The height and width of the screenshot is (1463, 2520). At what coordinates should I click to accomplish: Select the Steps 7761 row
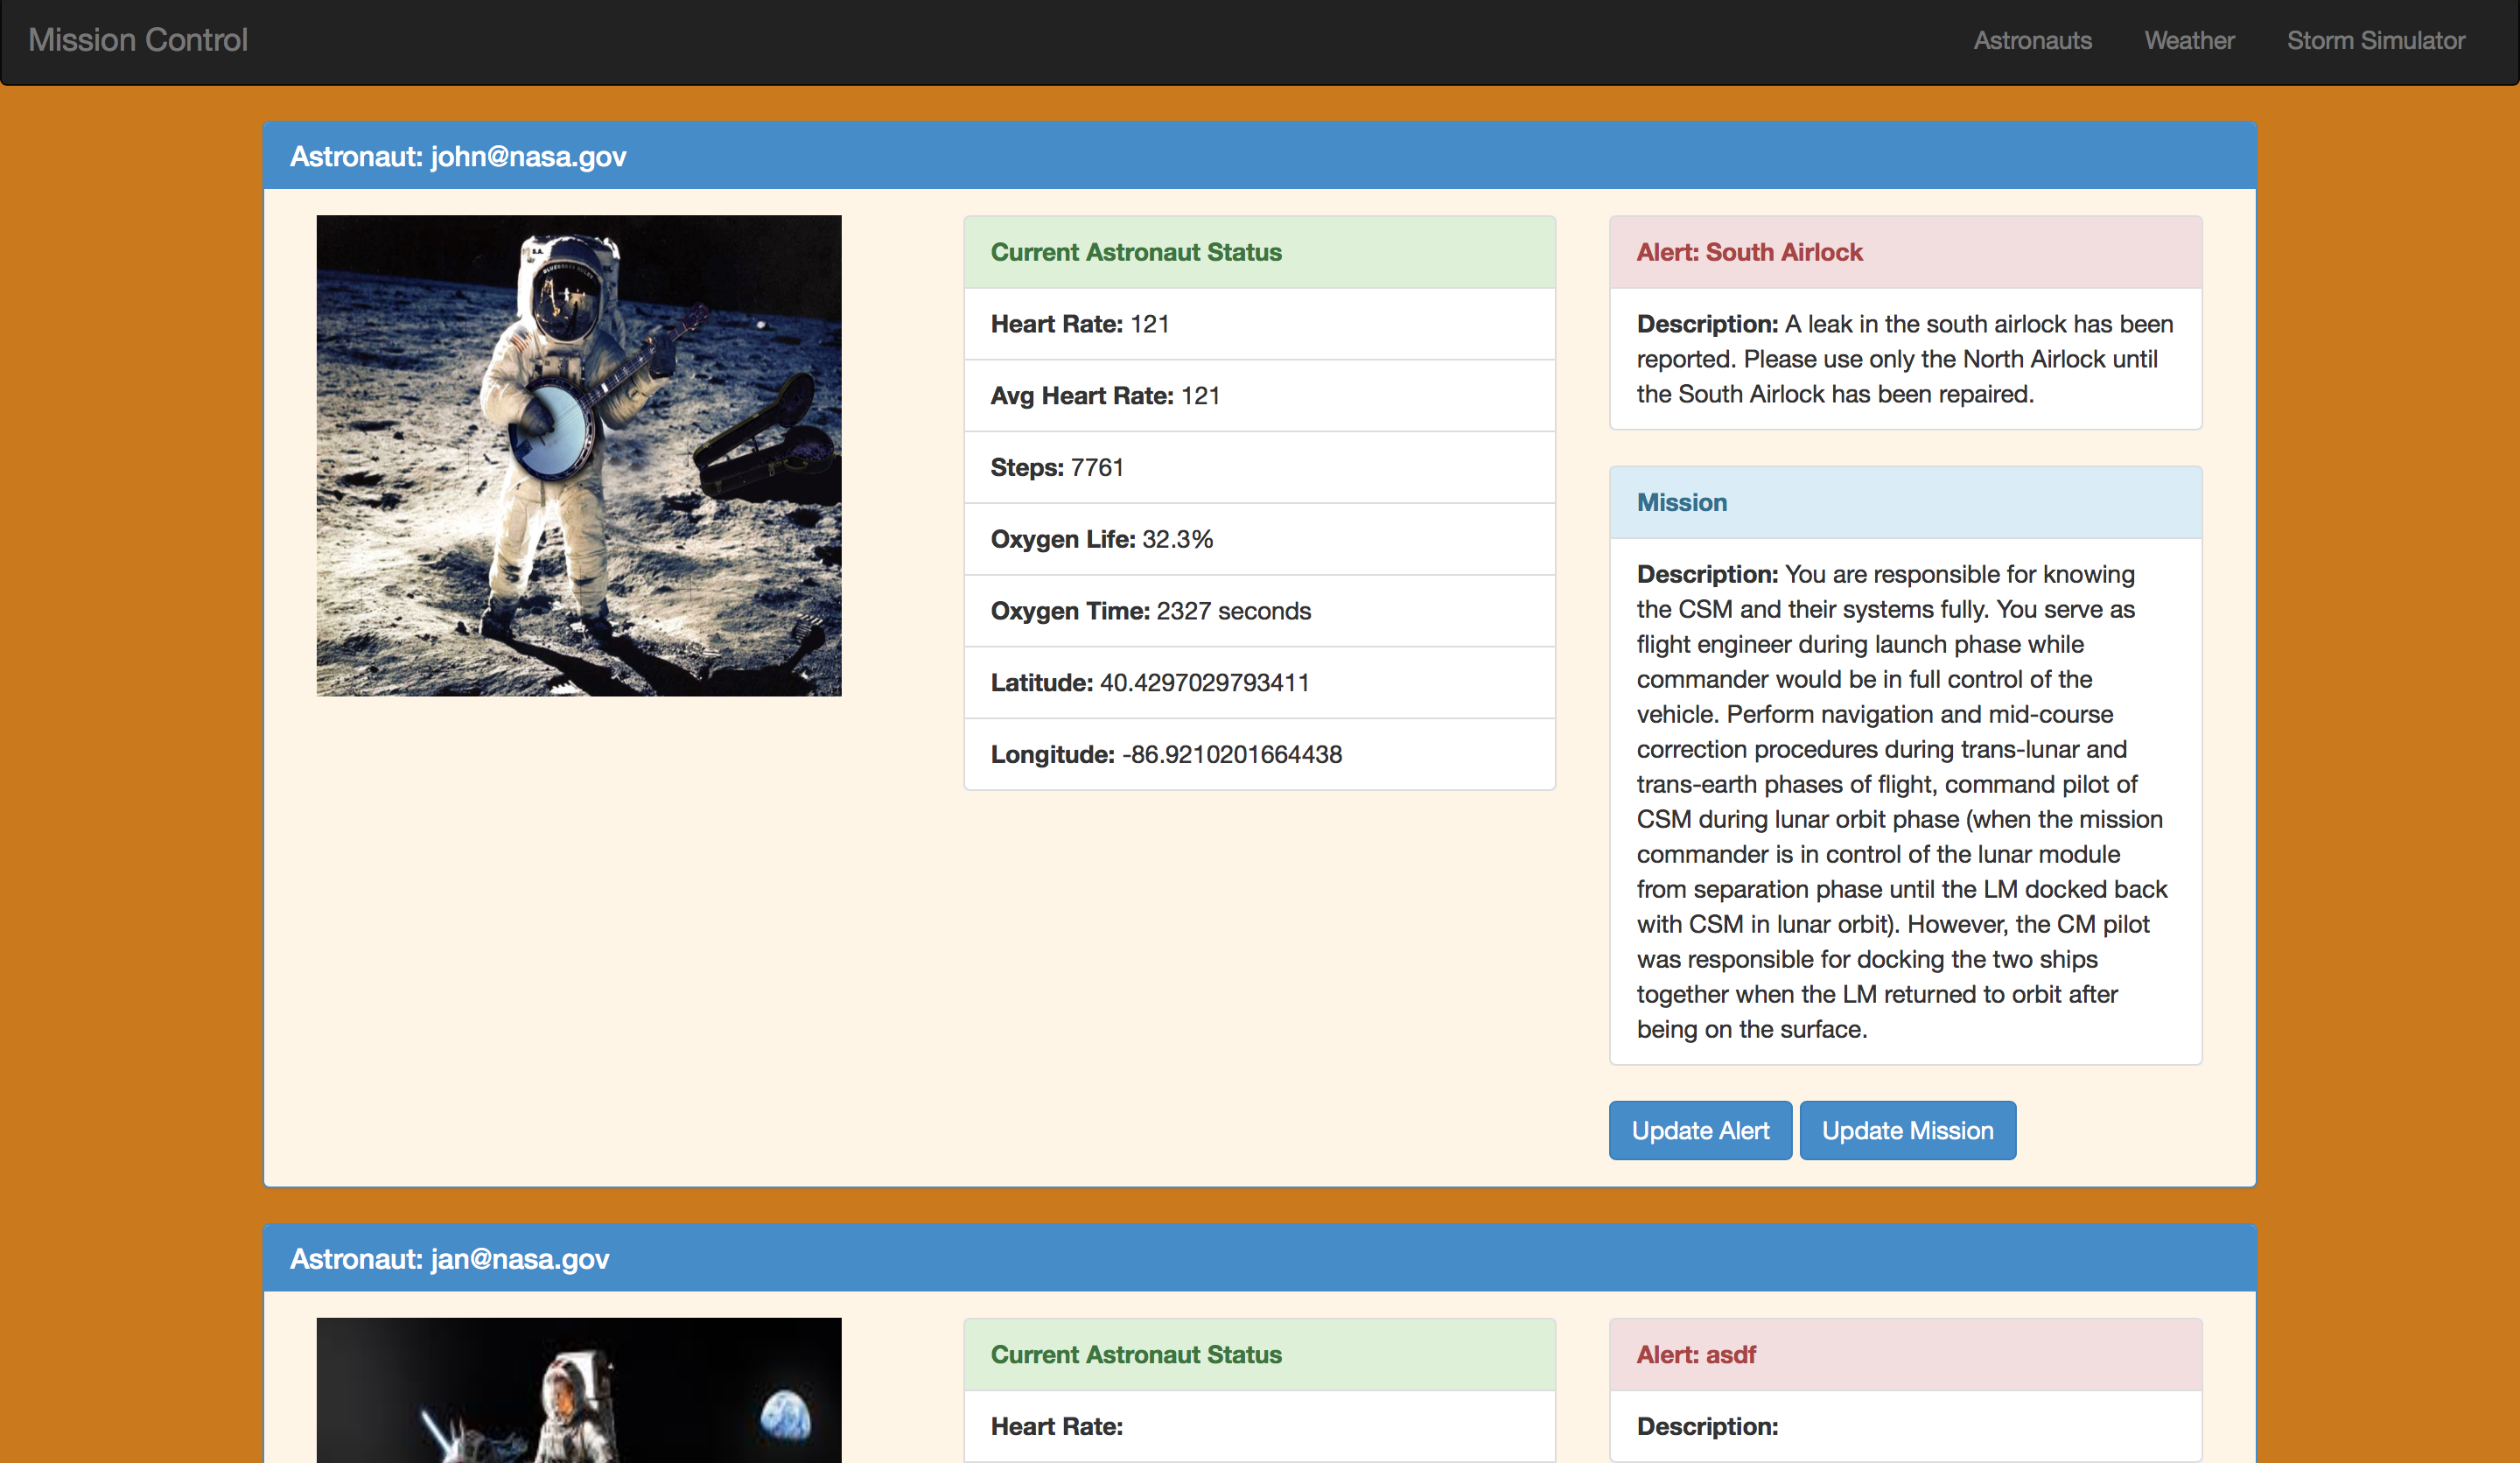click(1258, 467)
